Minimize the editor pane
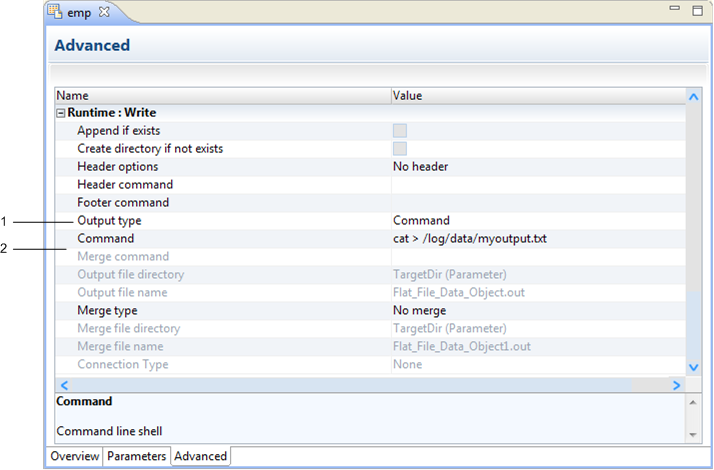The height and width of the screenshot is (470, 714). click(x=674, y=8)
